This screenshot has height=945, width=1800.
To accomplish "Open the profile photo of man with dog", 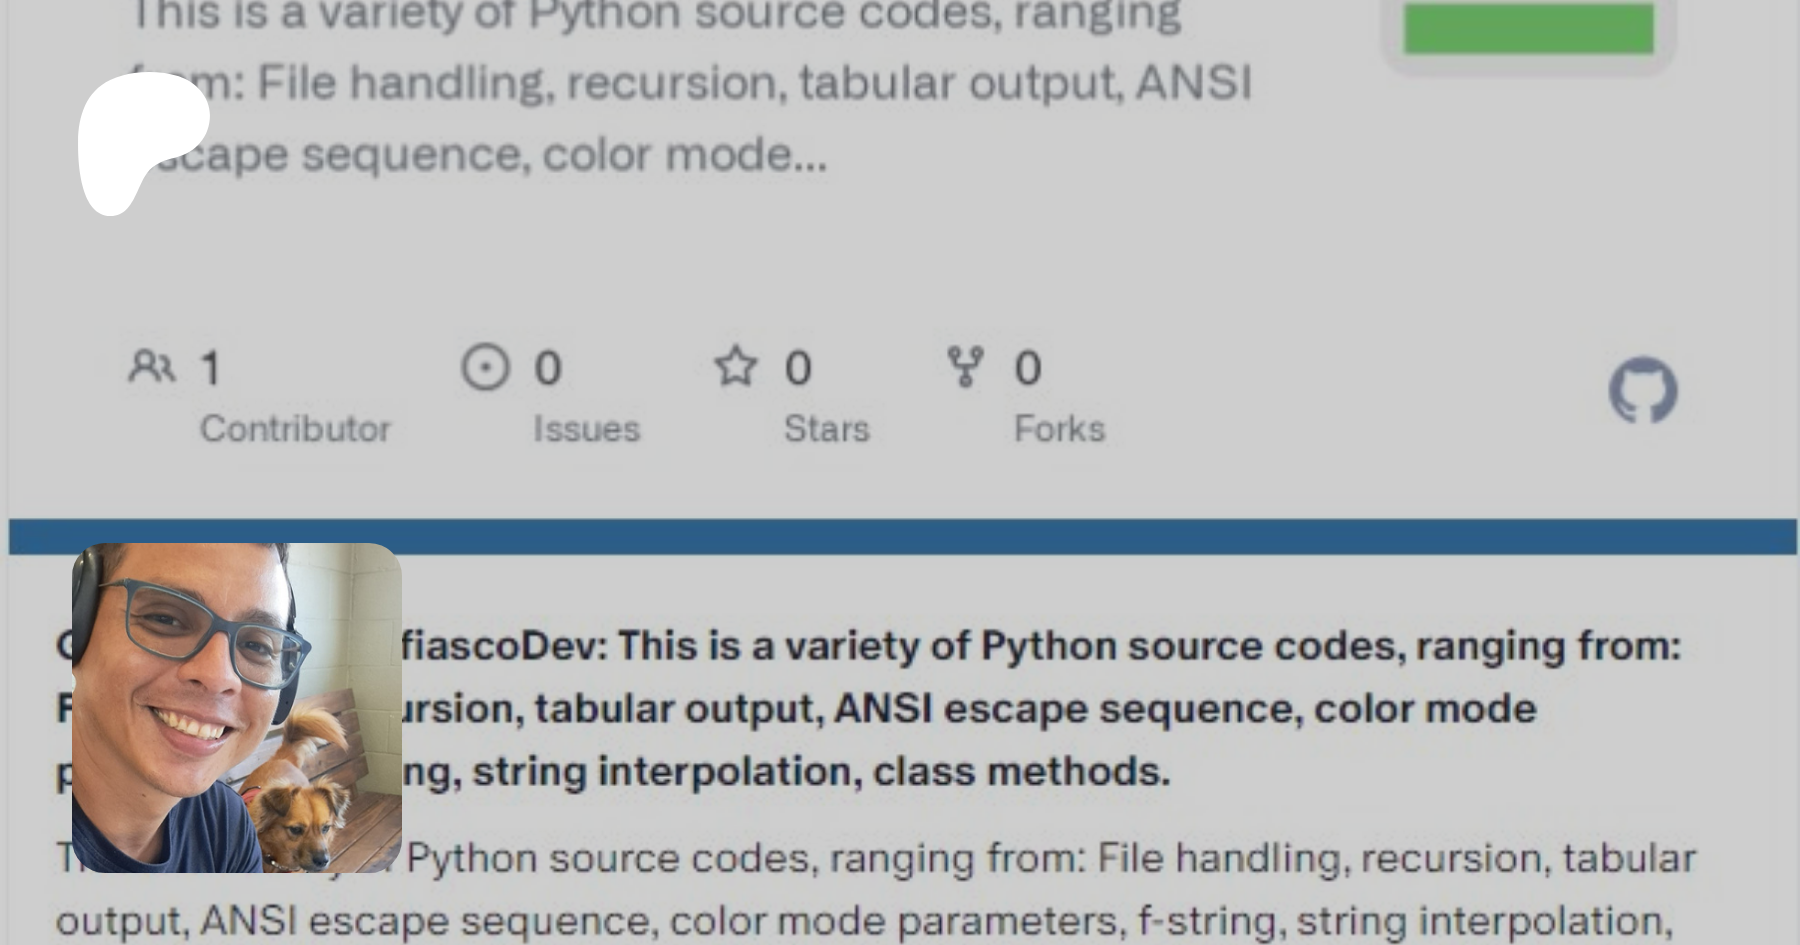I will pos(237,708).
